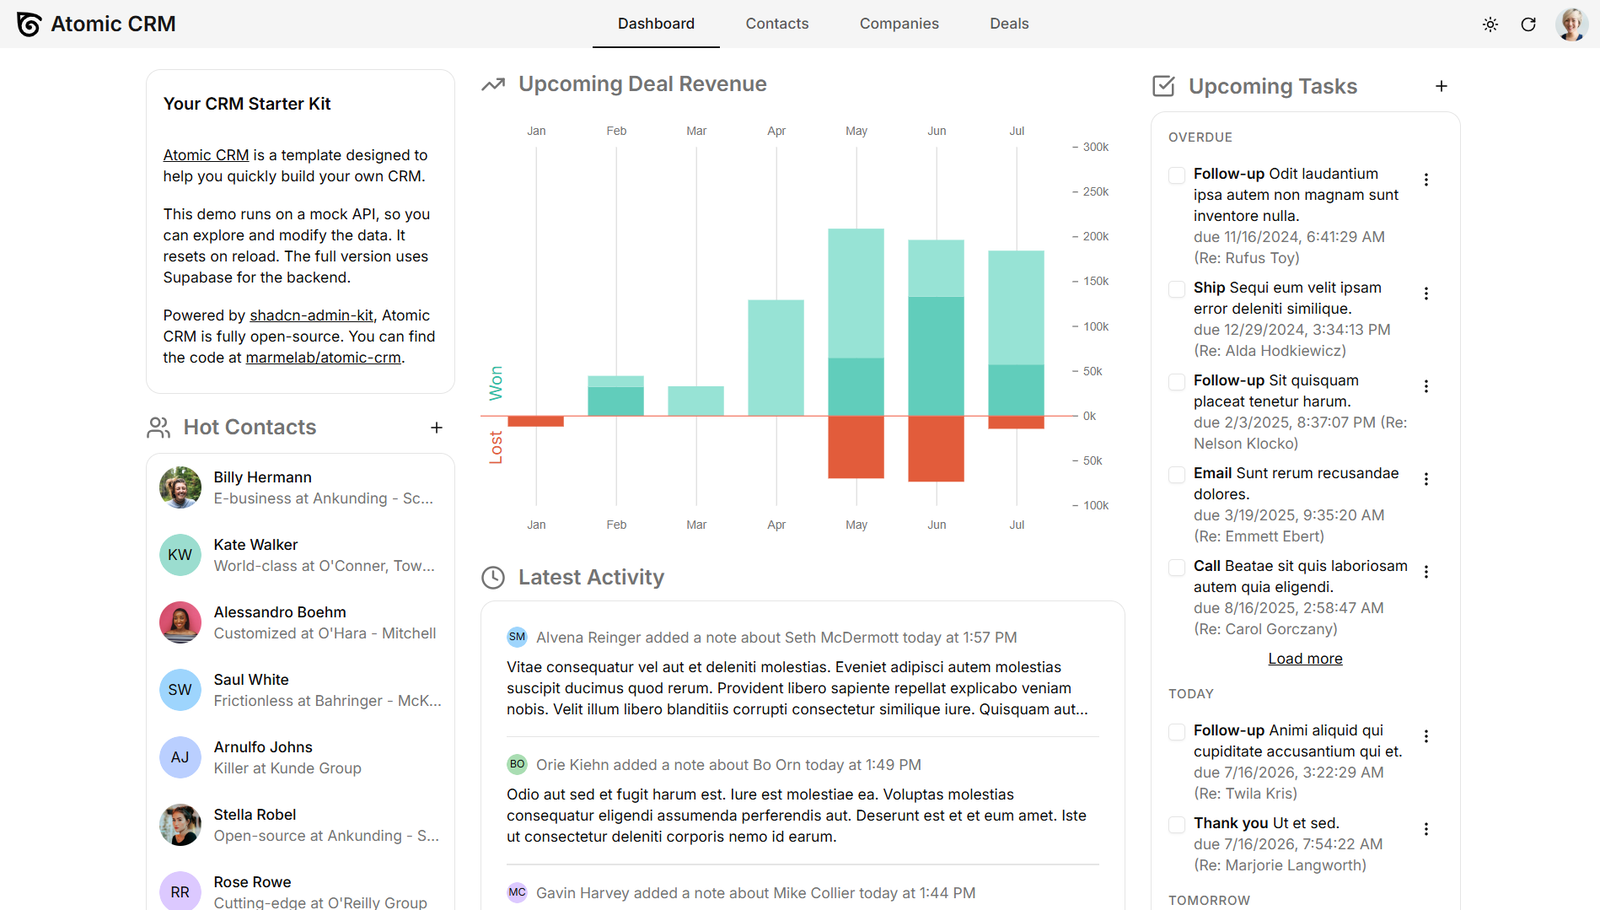The image size is (1600, 910).
Task: Open Saul White contact name
Action: [x=251, y=679]
